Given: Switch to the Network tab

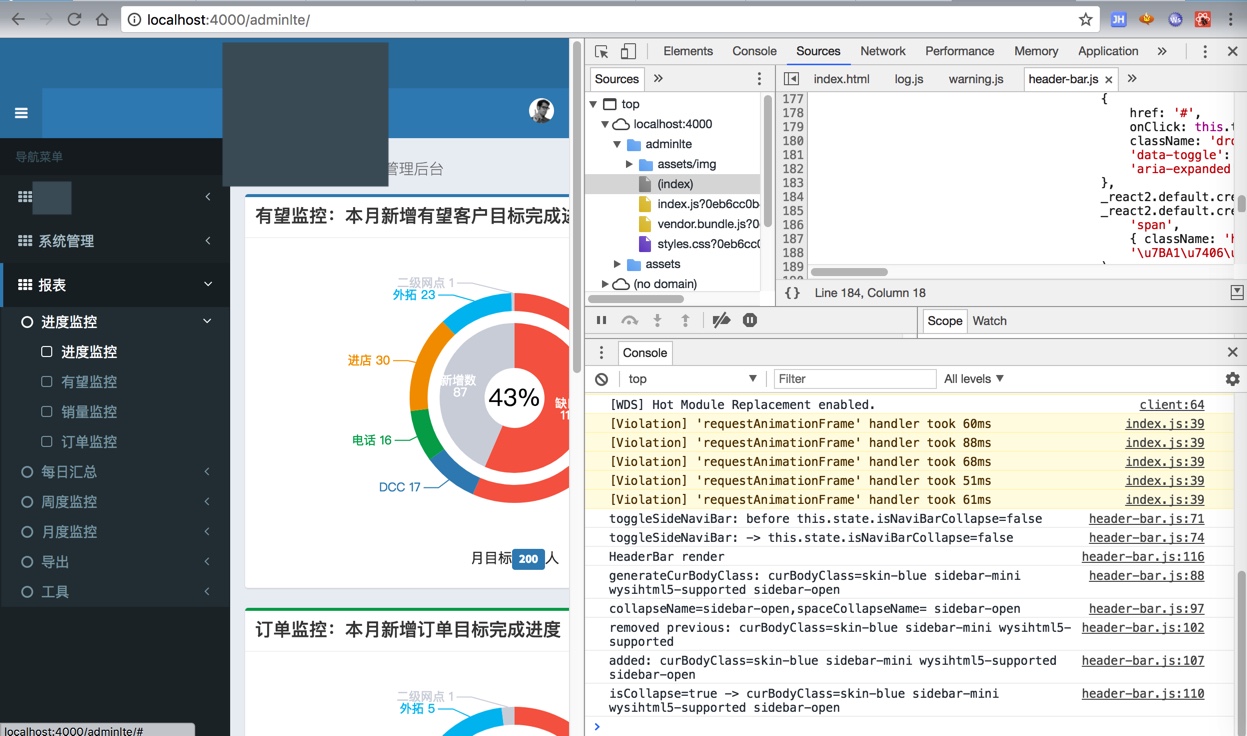Looking at the screenshot, I should [883, 51].
